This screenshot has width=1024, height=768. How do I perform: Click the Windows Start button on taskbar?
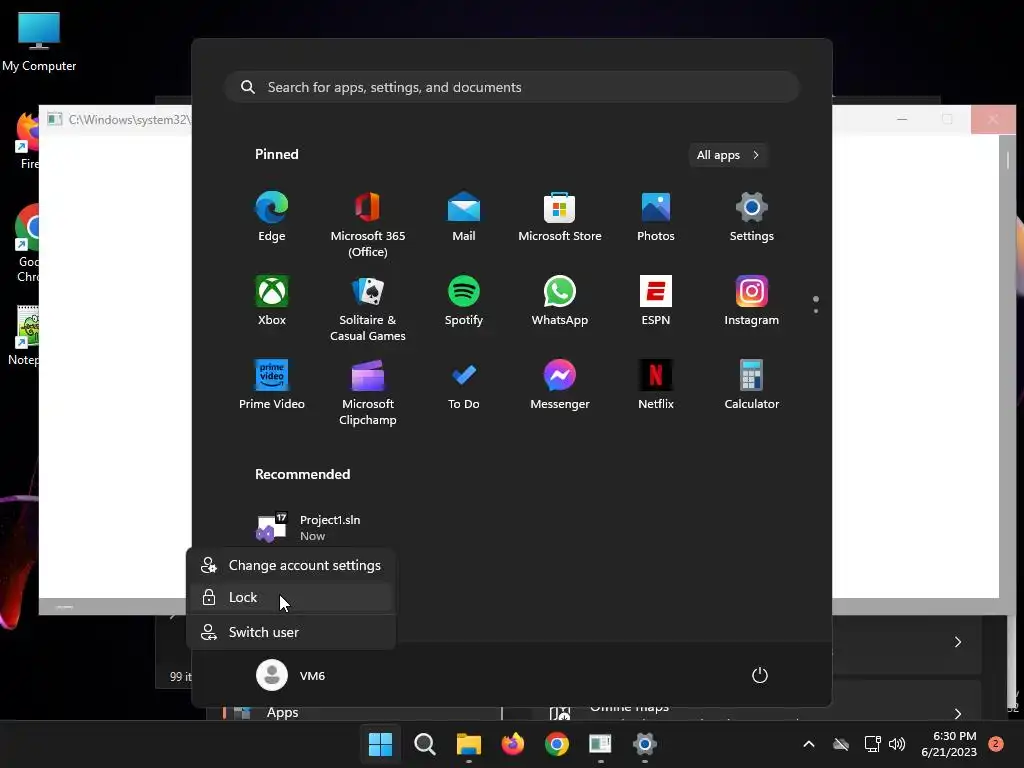click(x=381, y=744)
